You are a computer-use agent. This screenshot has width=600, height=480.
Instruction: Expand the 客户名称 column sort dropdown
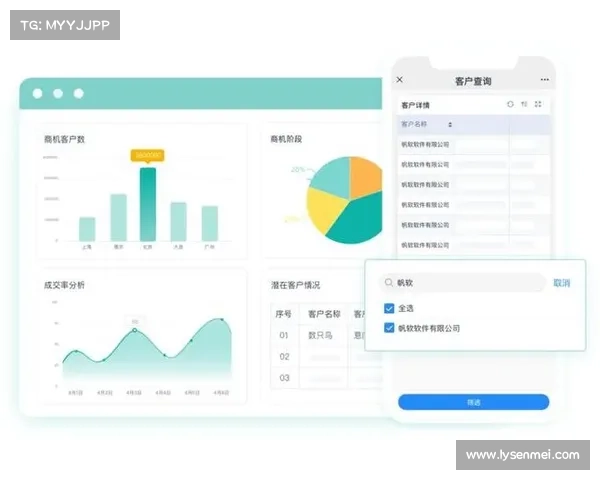[450, 125]
